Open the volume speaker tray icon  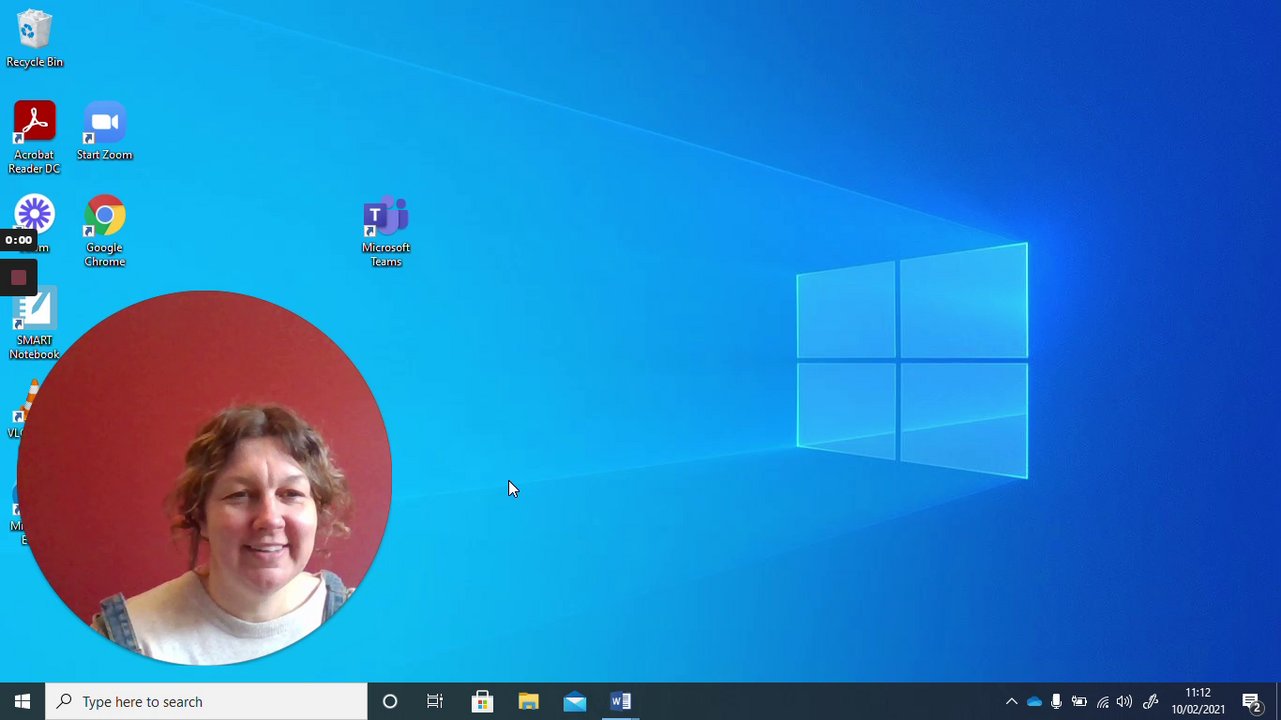tap(1124, 702)
